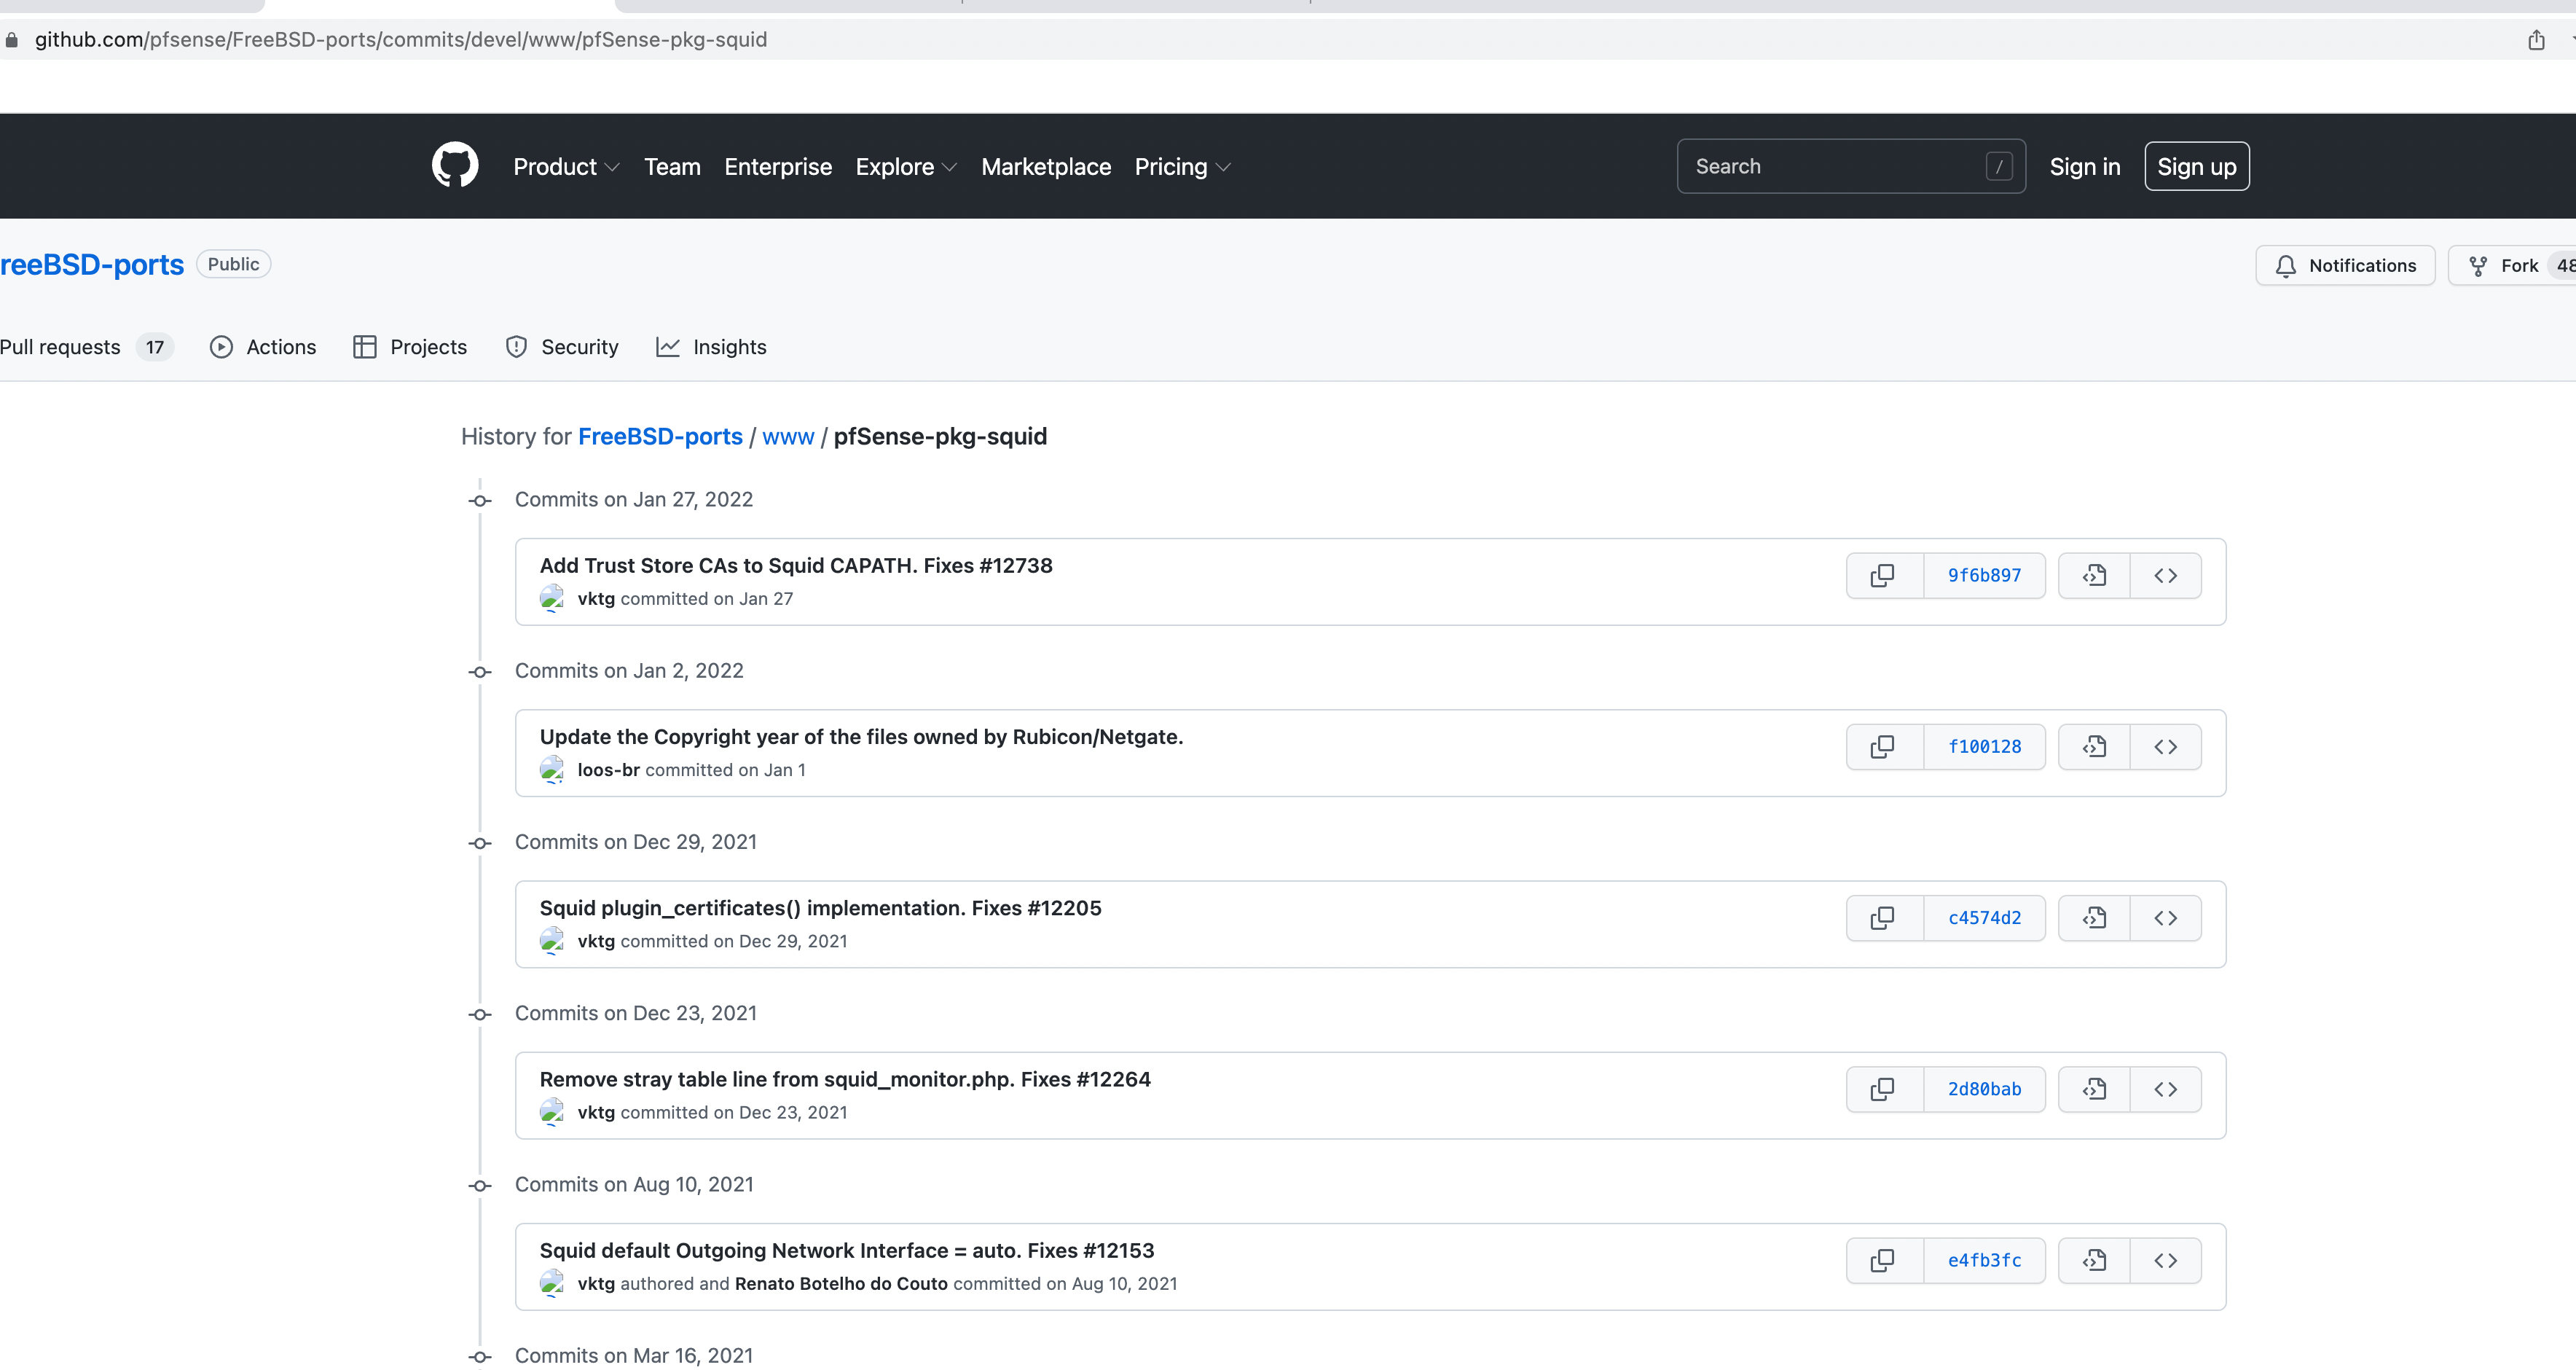Copy full SHA for commit 9f6b897
The width and height of the screenshot is (2576, 1370).
pyautogui.click(x=1883, y=575)
